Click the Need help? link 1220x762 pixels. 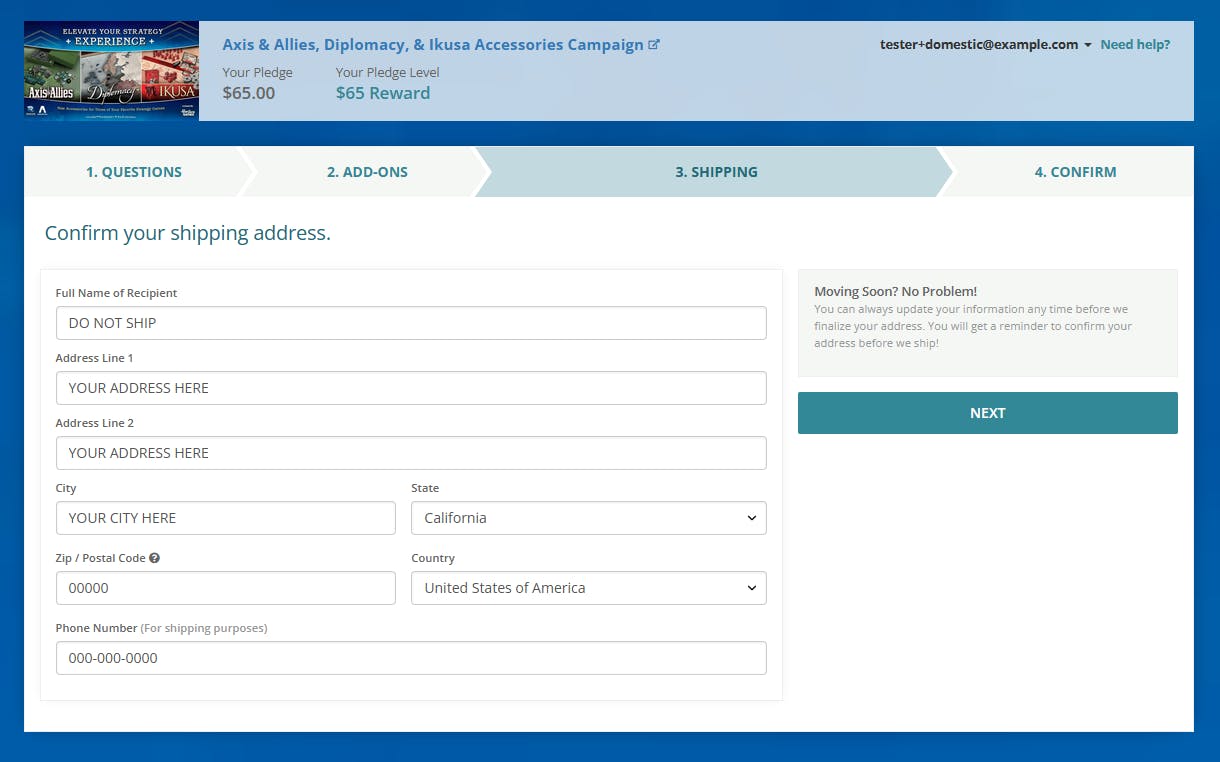[1135, 45]
